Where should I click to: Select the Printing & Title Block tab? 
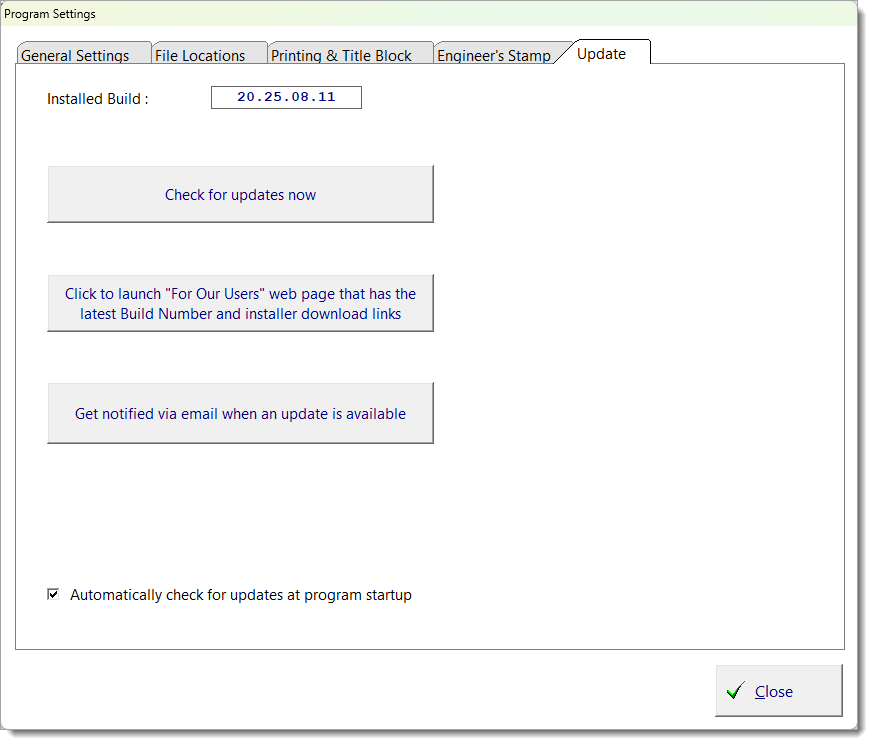[349, 55]
